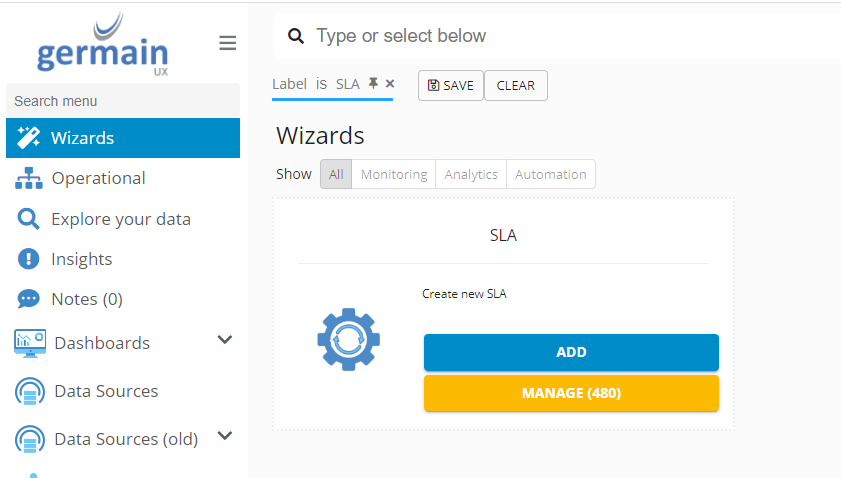Click the SLA gear wizard icon

tap(349, 340)
